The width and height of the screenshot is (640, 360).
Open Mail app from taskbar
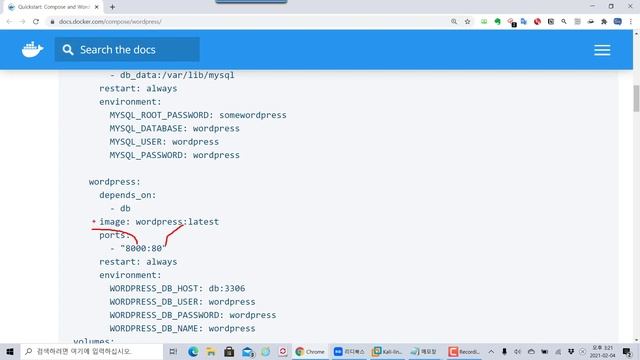[247, 351]
